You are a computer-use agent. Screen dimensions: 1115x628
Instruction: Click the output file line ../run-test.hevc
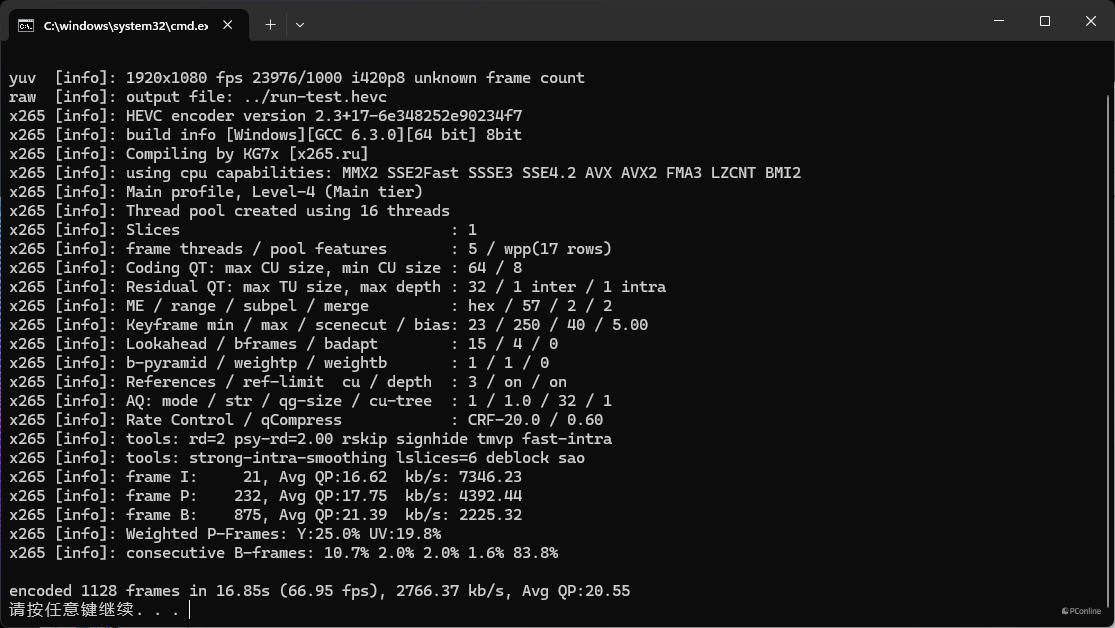pyautogui.click(x=198, y=97)
